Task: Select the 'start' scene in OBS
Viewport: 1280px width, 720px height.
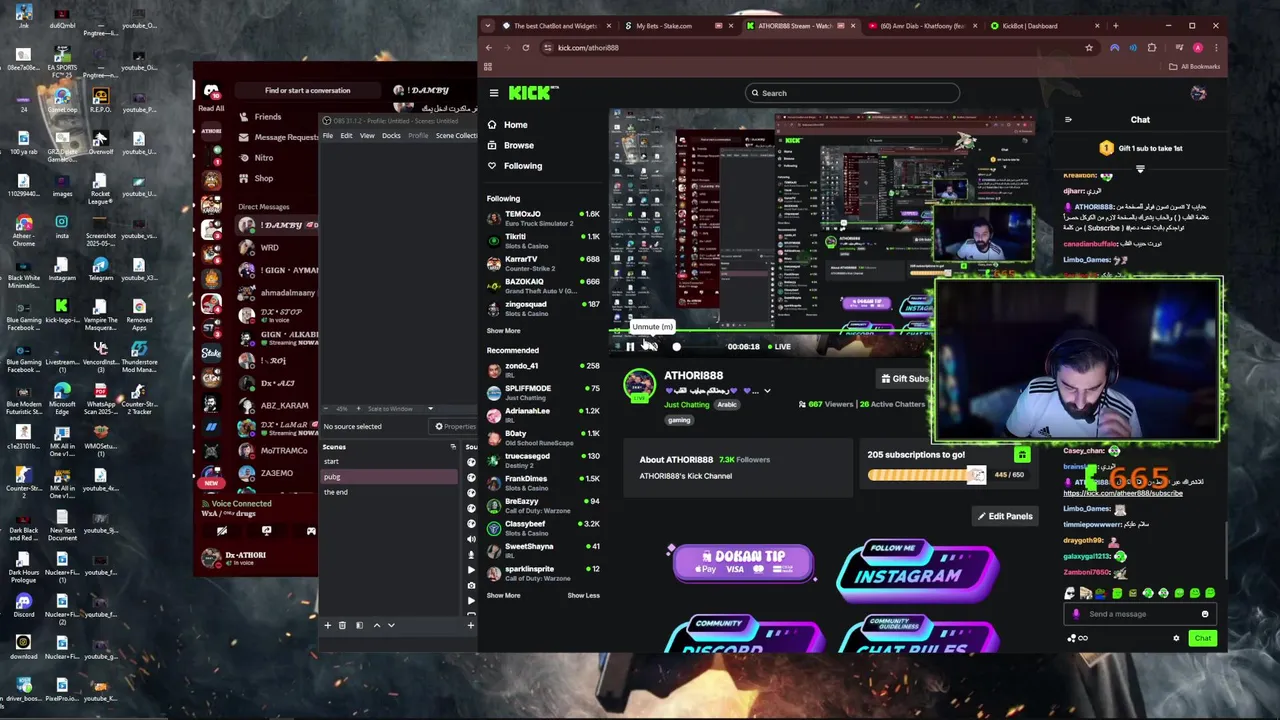Action: coord(389,462)
